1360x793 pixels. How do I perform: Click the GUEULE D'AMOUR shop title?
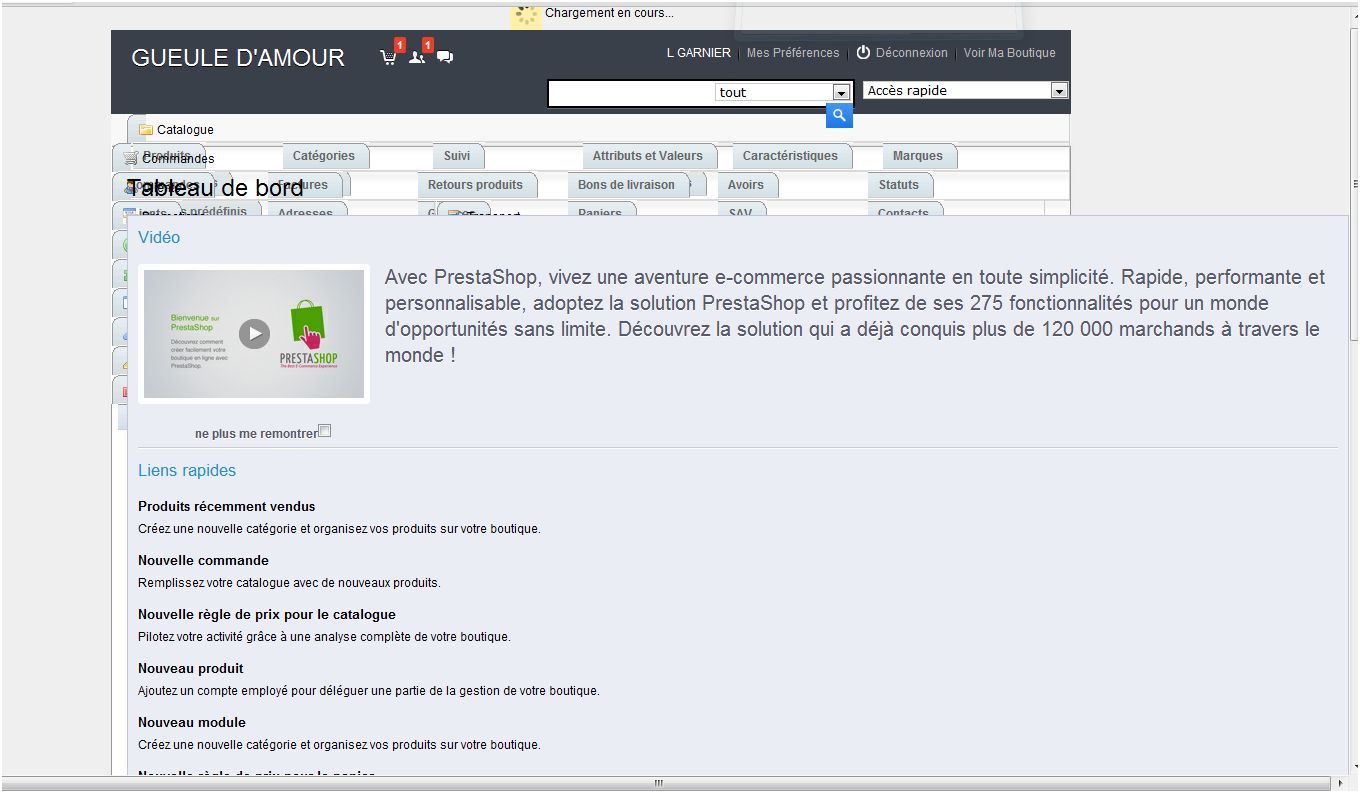[238, 58]
